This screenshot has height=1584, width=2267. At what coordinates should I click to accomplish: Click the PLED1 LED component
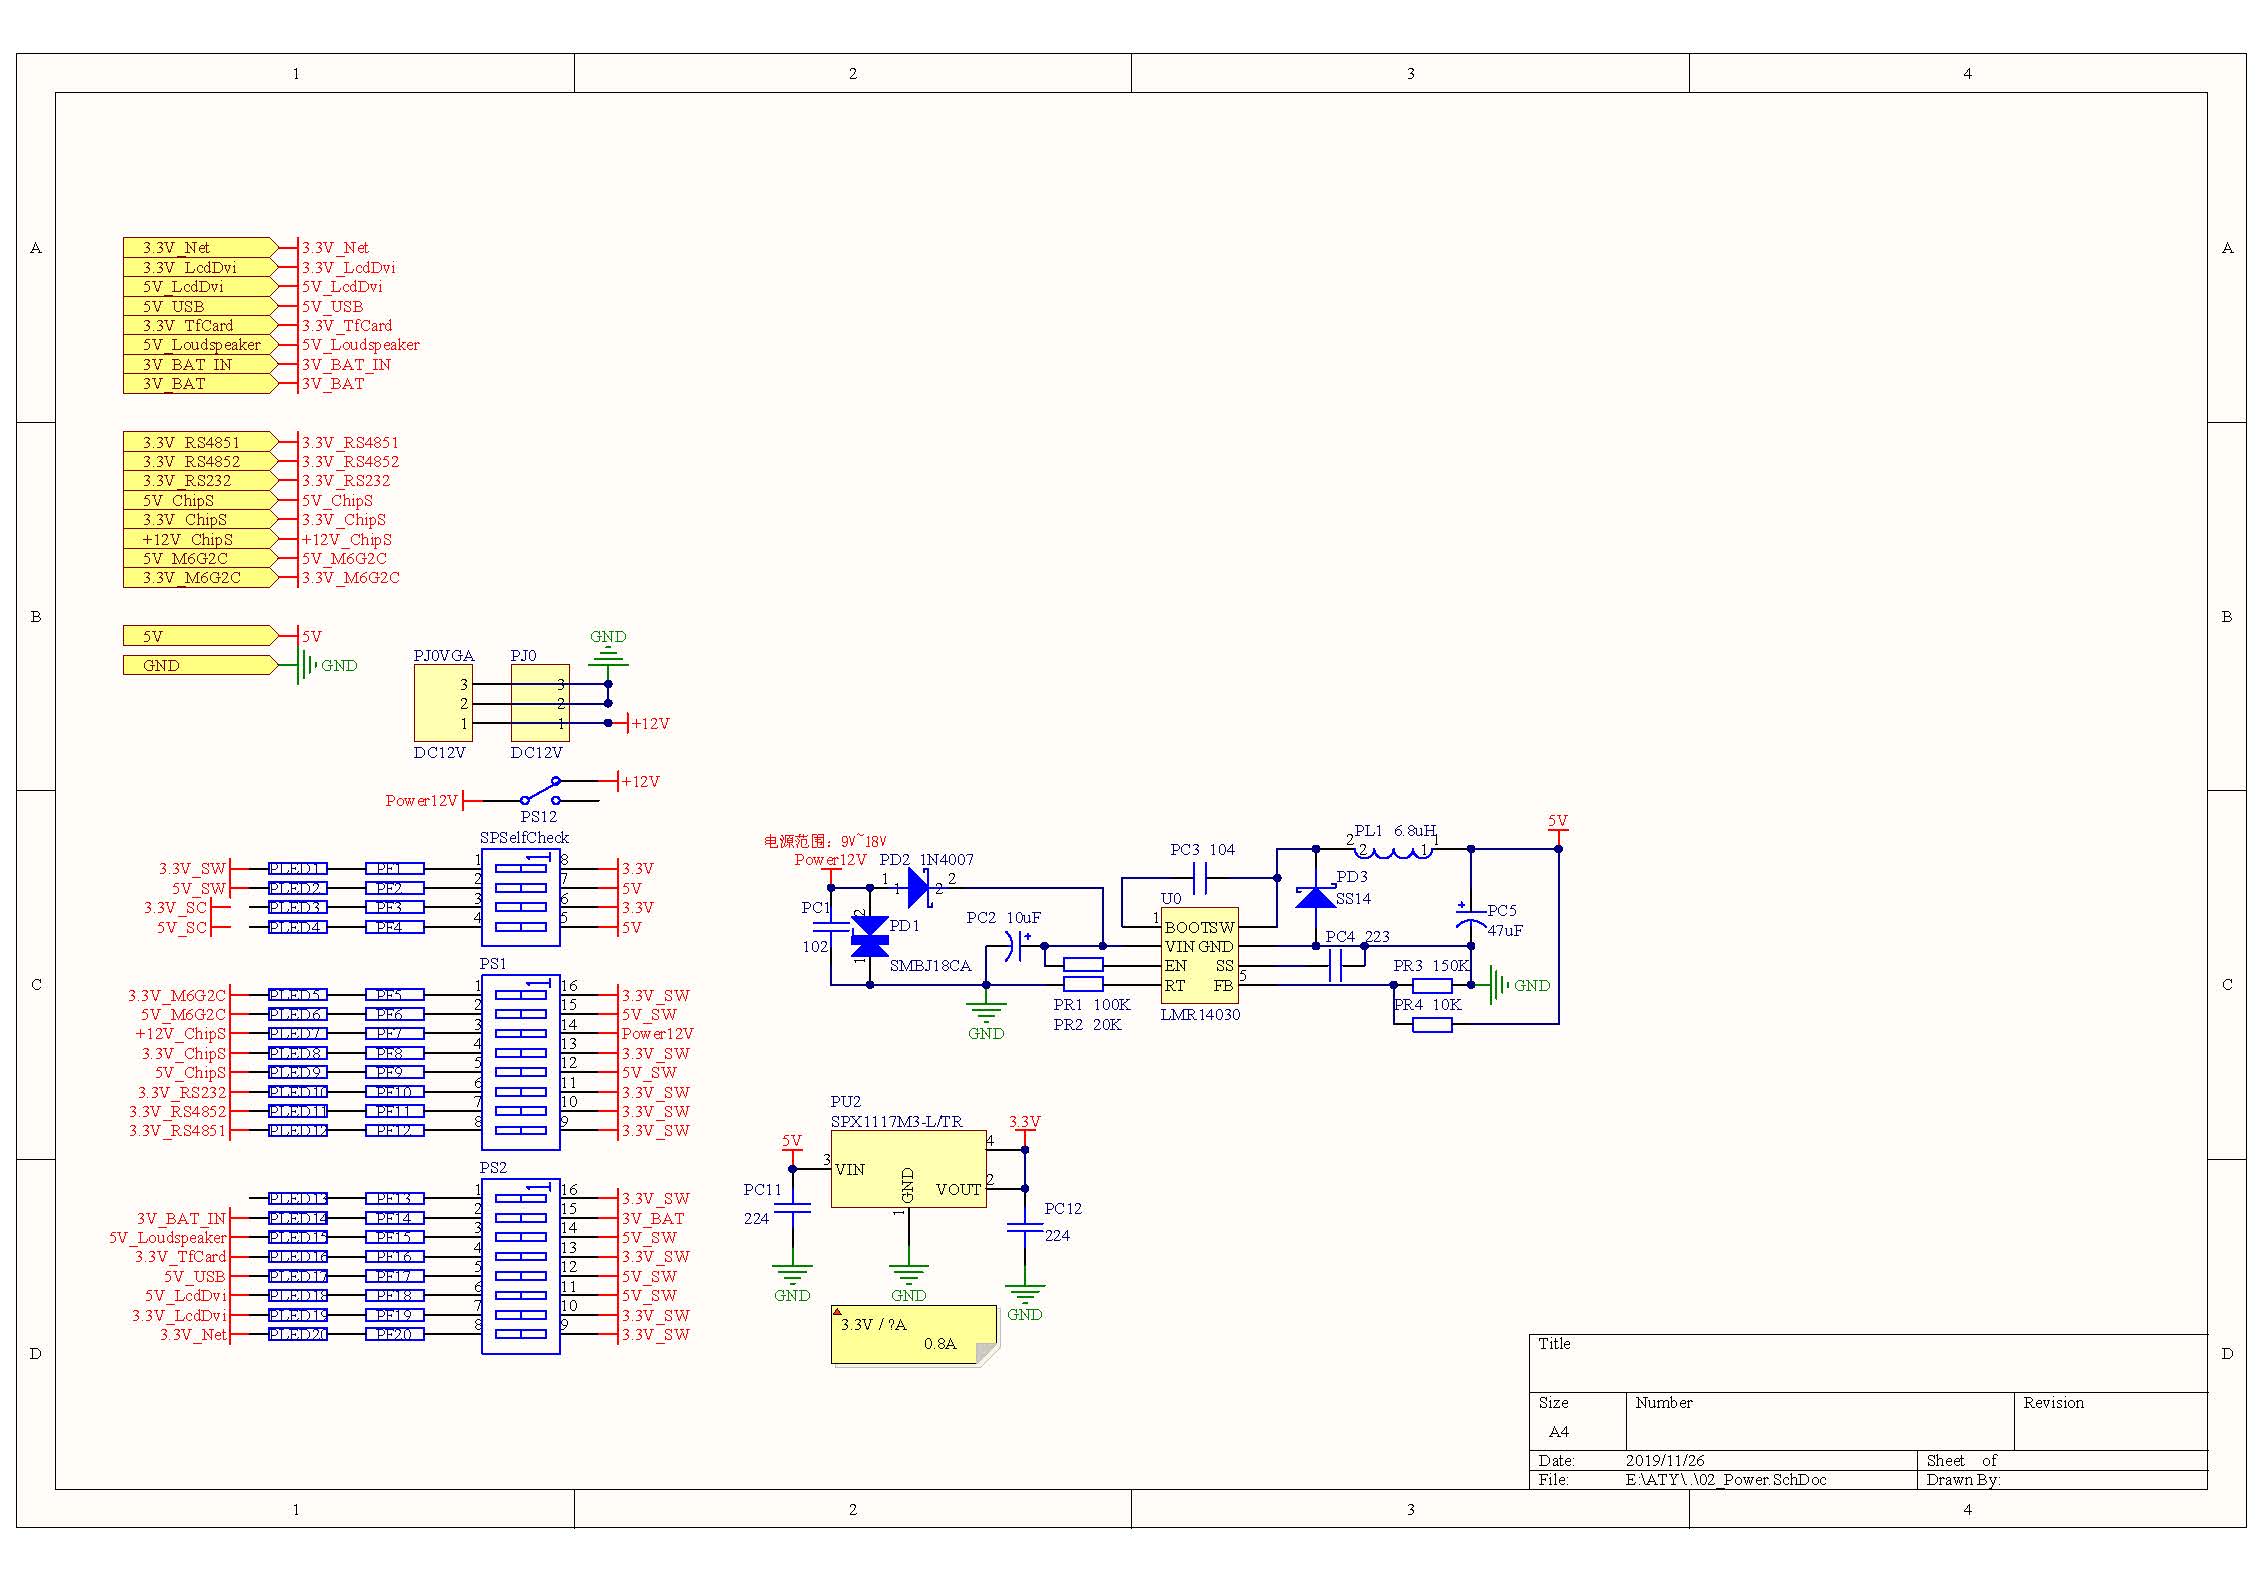[x=297, y=869]
